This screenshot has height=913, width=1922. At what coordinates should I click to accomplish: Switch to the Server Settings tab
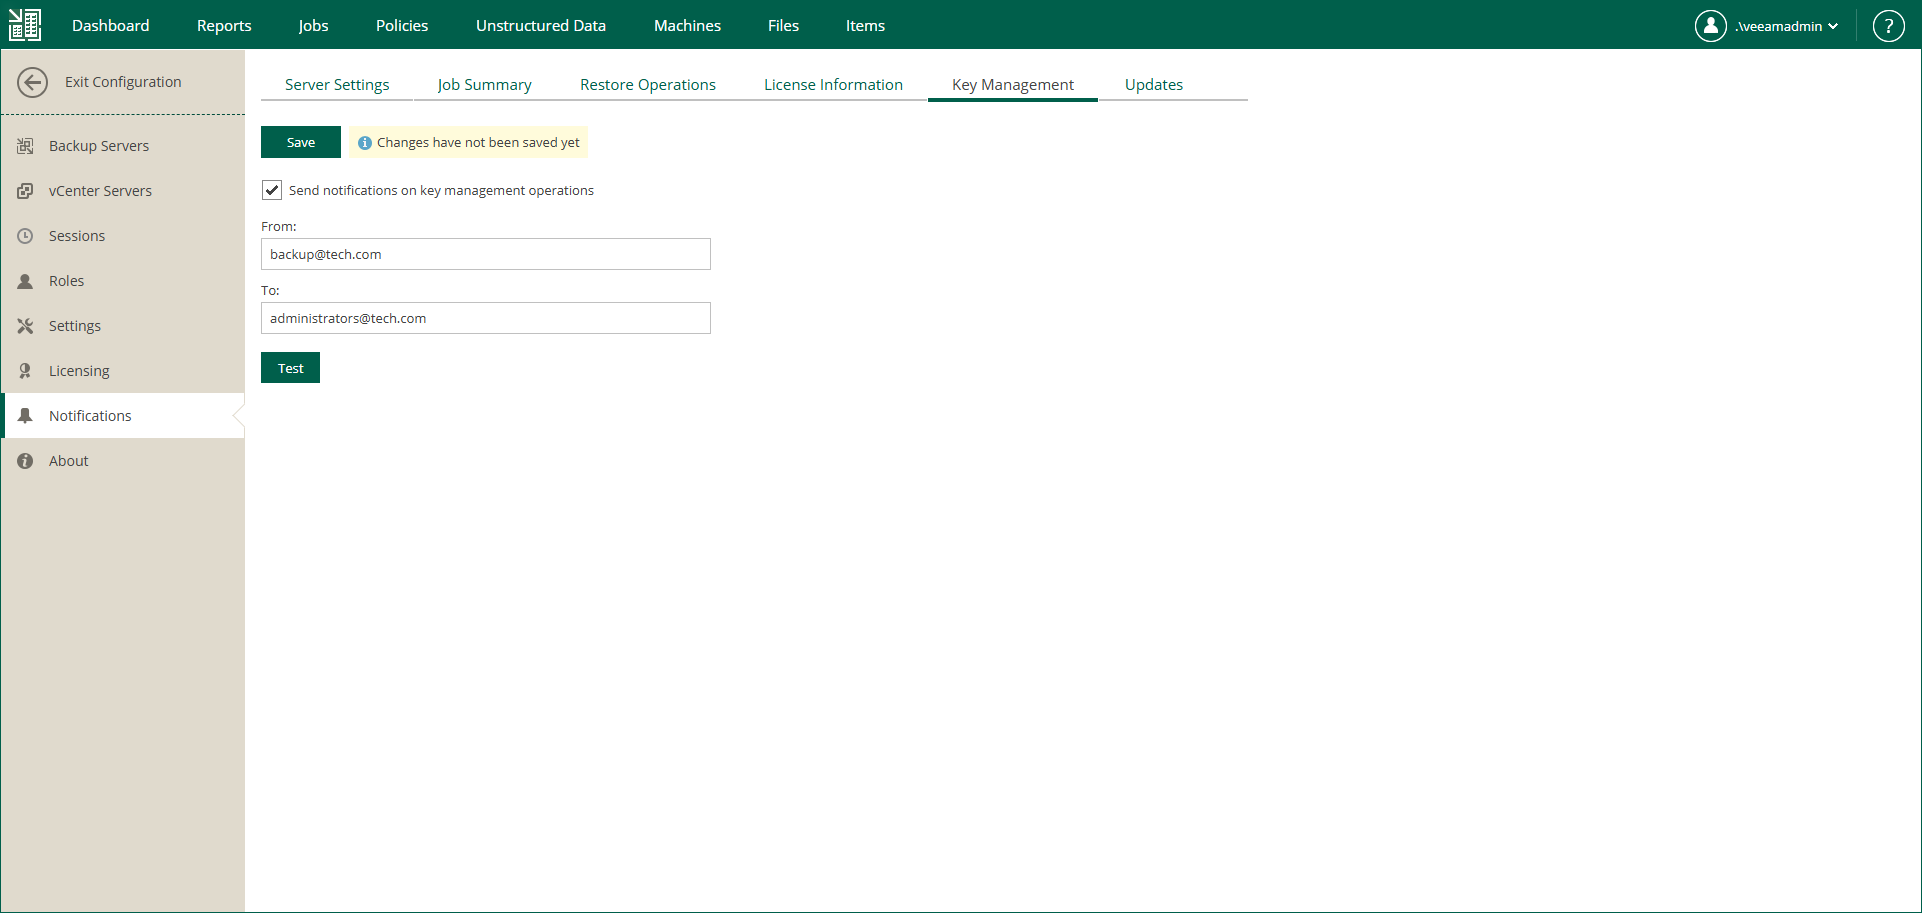click(x=337, y=85)
